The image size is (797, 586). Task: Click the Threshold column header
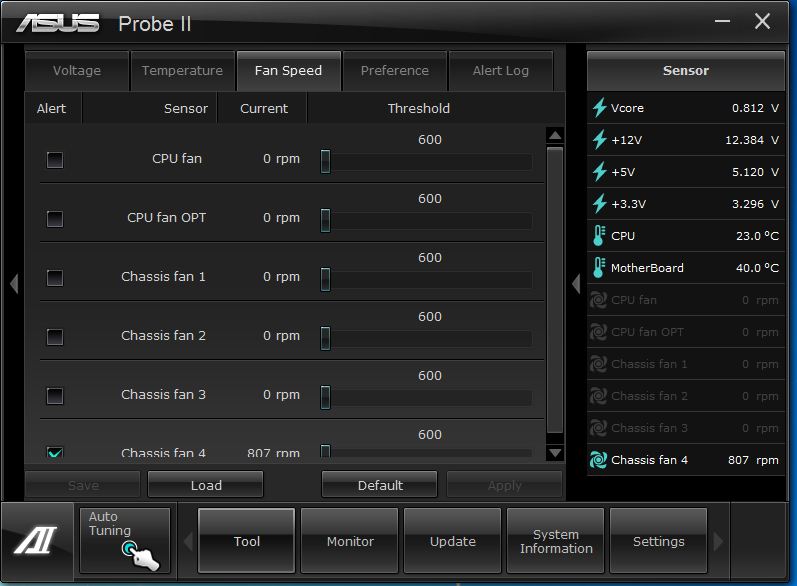point(418,108)
